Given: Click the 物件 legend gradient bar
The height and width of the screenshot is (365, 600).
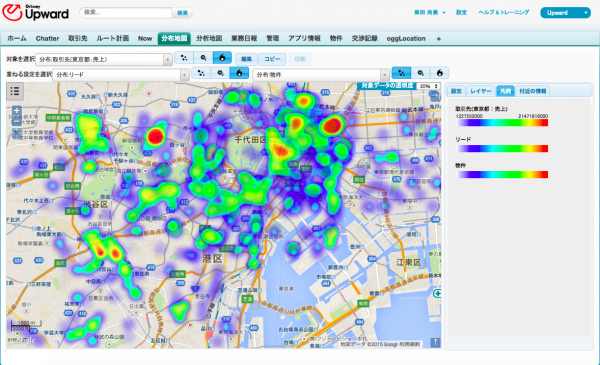Looking at the screenshot, I should point(502,174).
